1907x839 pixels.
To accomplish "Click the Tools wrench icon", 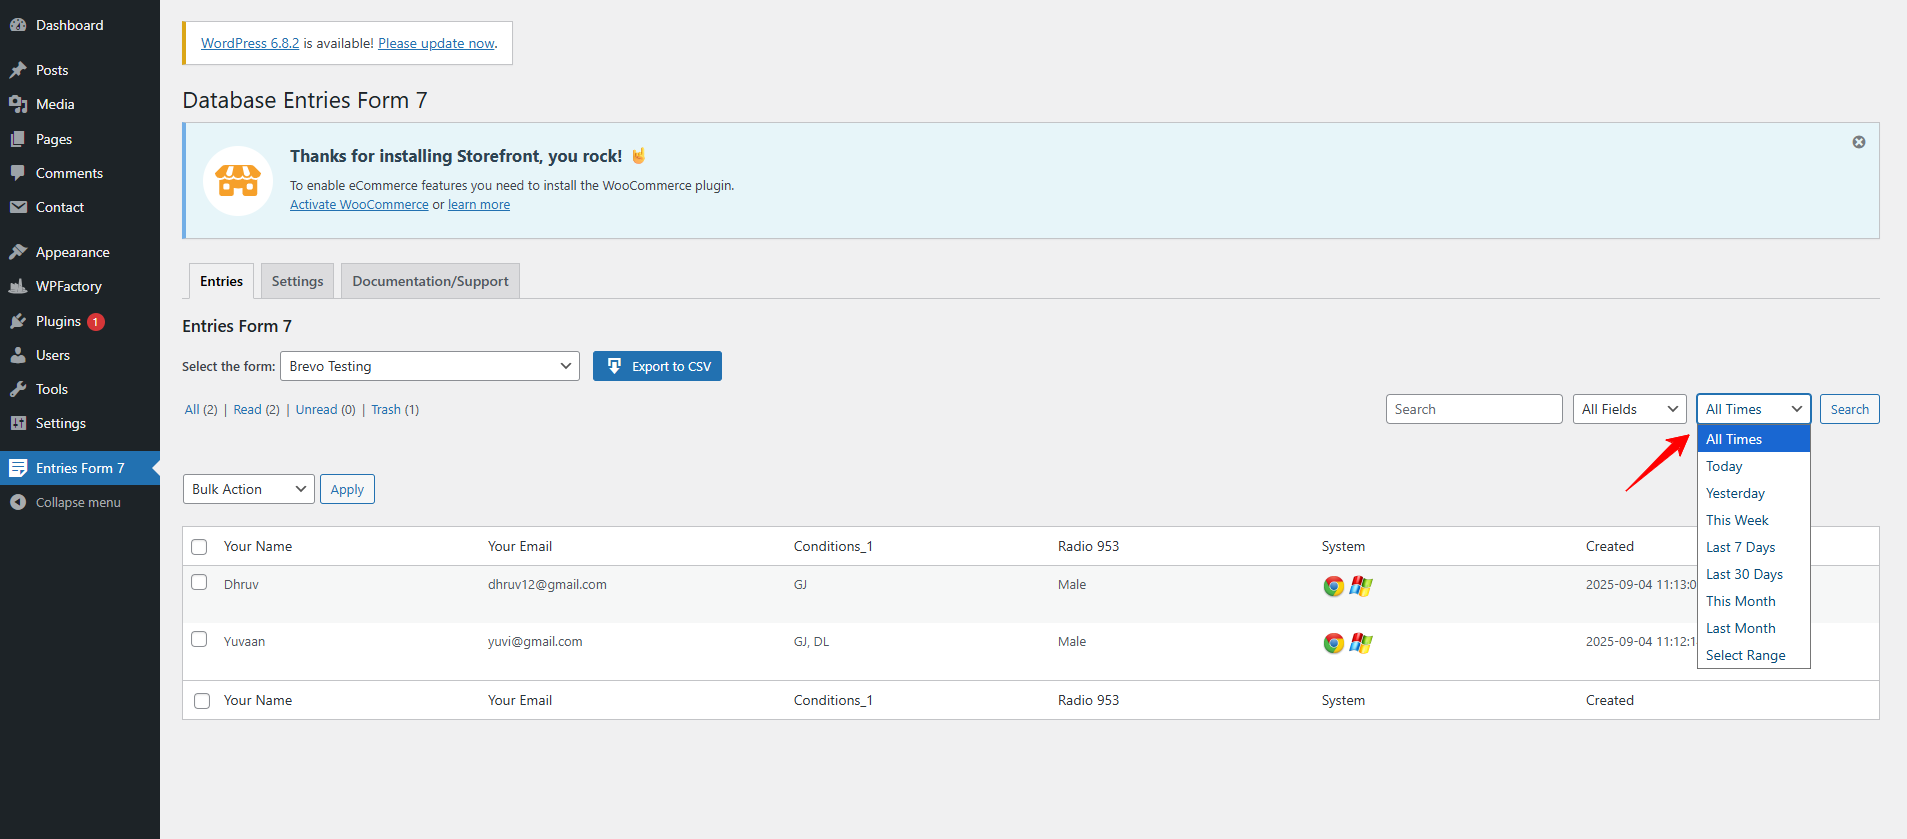I will (18, 389).
